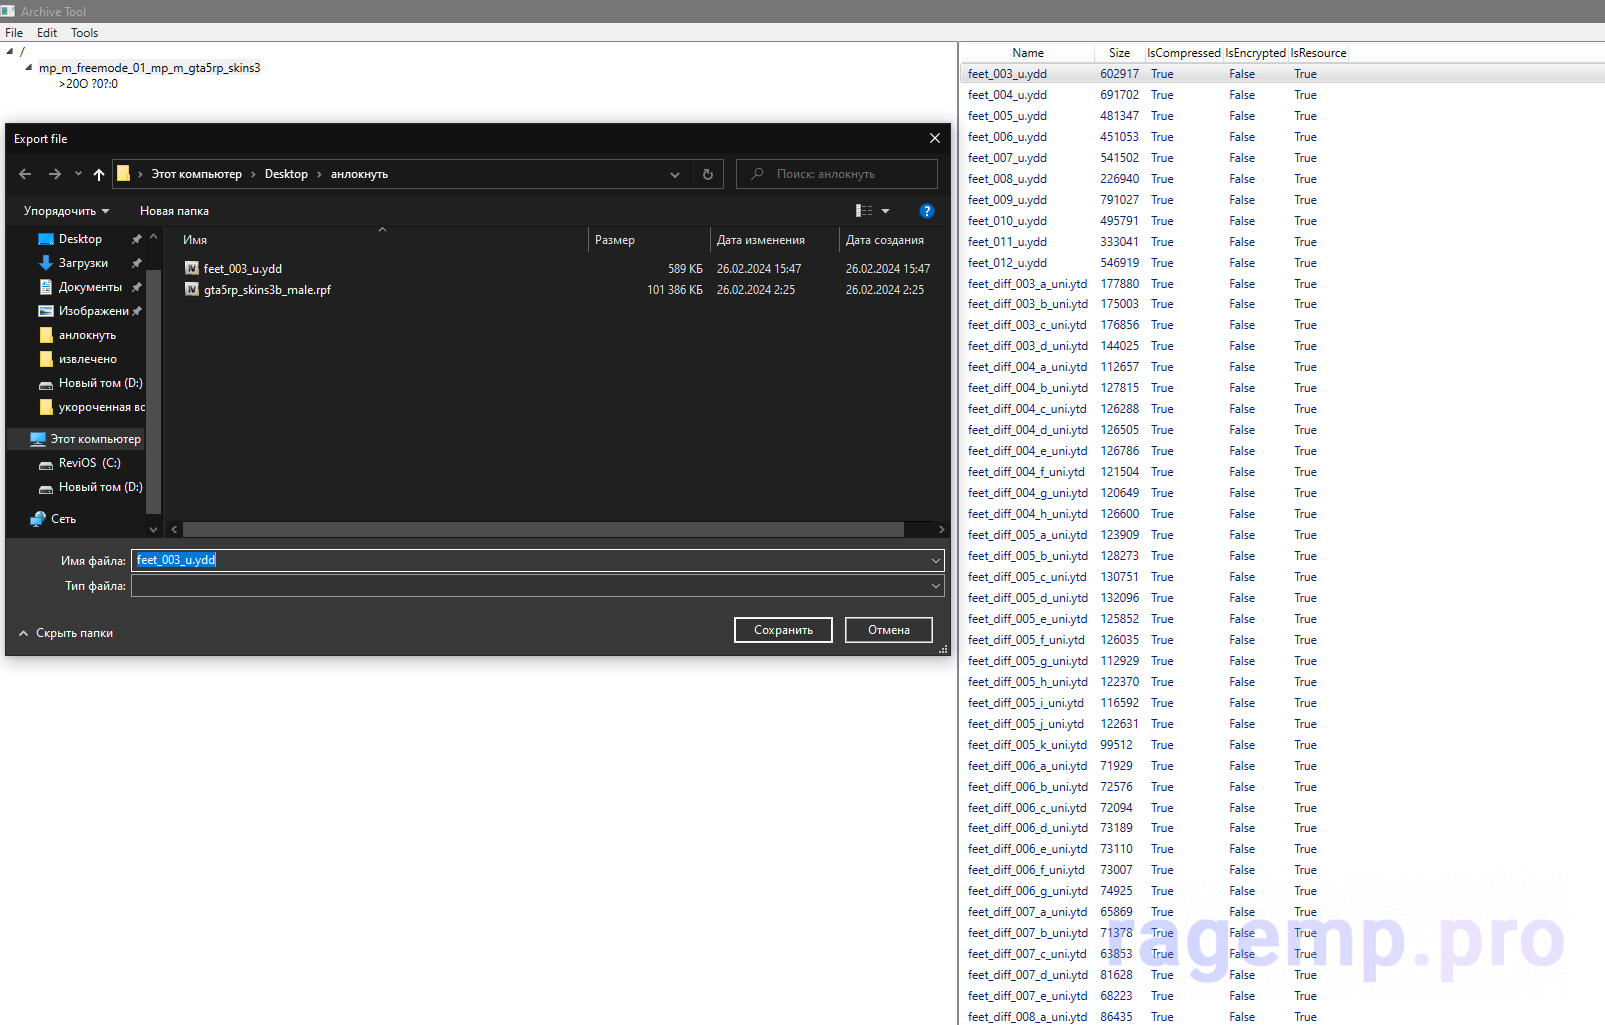Open the view mode dropdown
The image size is (1605, 1025).
click(x=885, y=211)
